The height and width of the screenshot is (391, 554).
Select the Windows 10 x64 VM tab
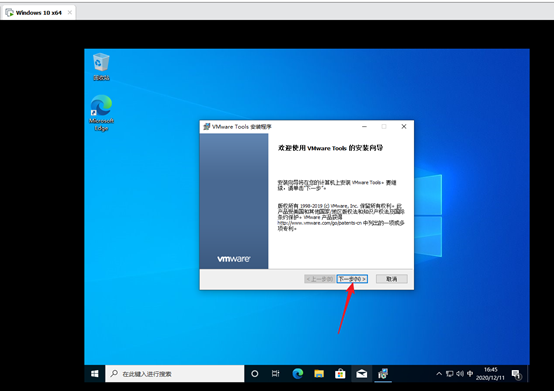[38, 13]
